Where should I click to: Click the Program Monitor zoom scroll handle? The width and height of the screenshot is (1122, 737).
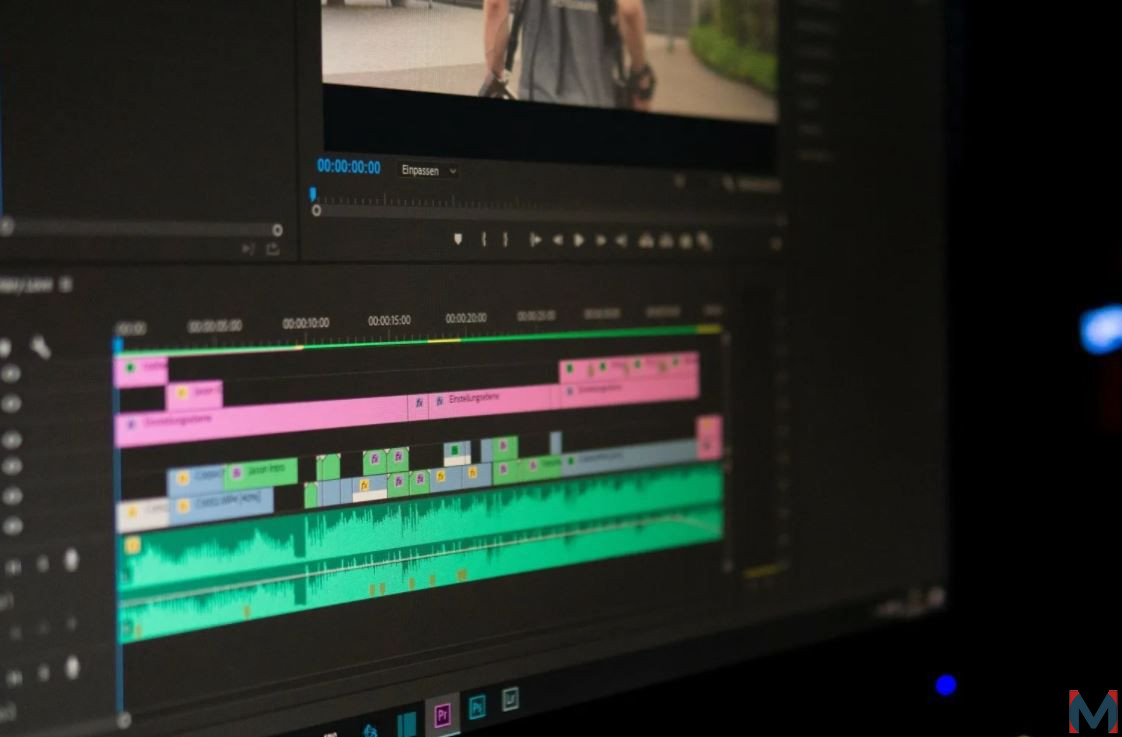coord(316,210)
